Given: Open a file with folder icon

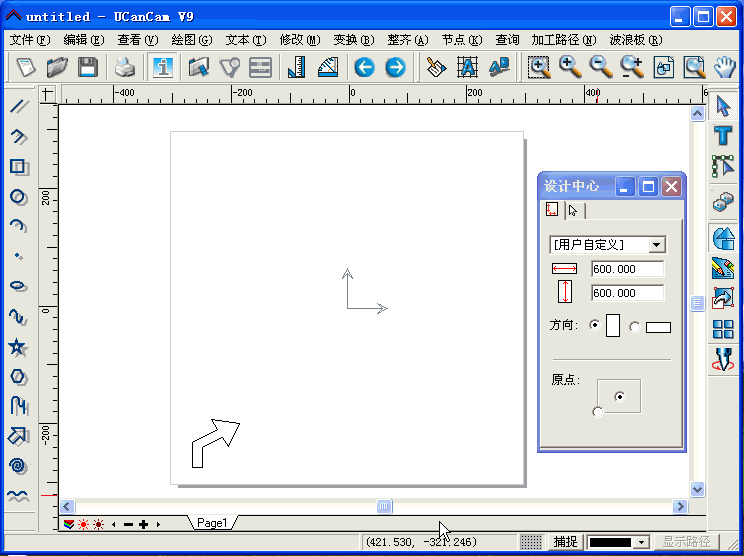Looking at the screenshot, I should point(57,67).
